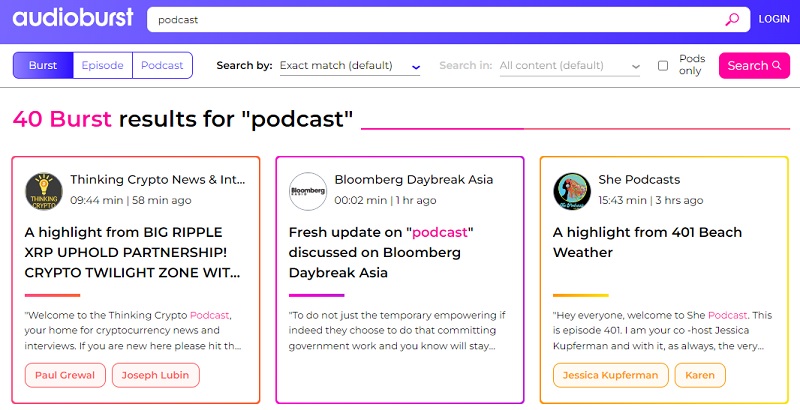This screenshot has width=800, height=410.
Task: Select the Jessica Kupferman tag
Action: [611, 375]
